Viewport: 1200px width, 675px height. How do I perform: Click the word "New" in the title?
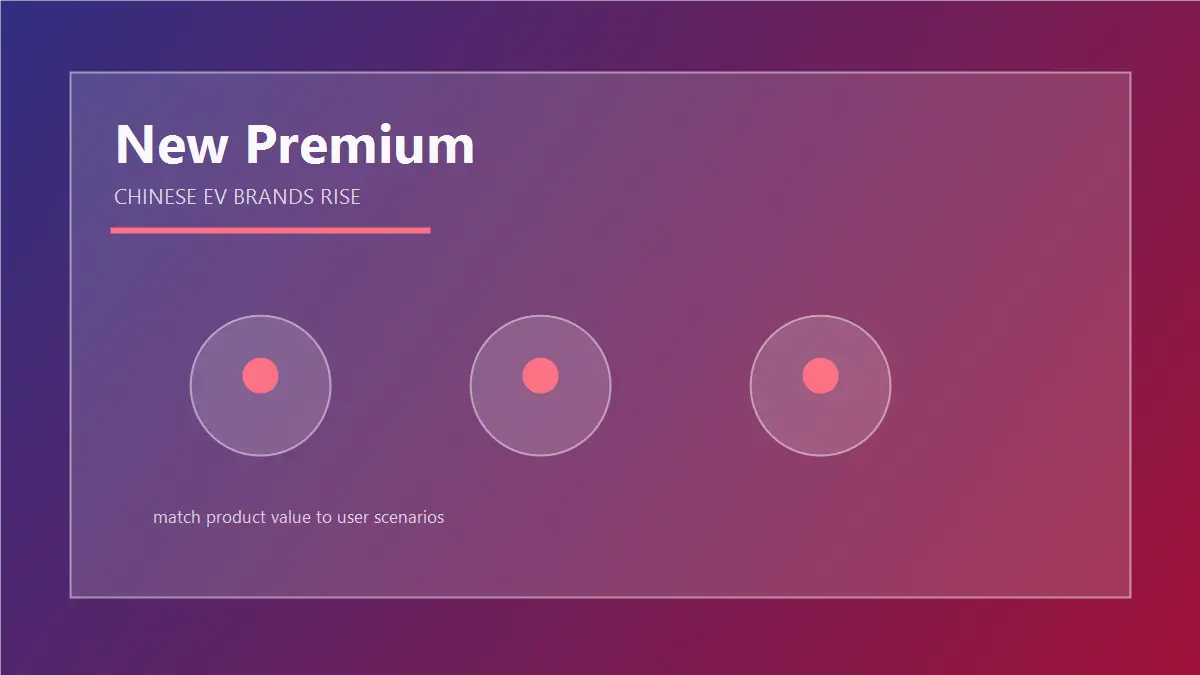tap(172, 145)
